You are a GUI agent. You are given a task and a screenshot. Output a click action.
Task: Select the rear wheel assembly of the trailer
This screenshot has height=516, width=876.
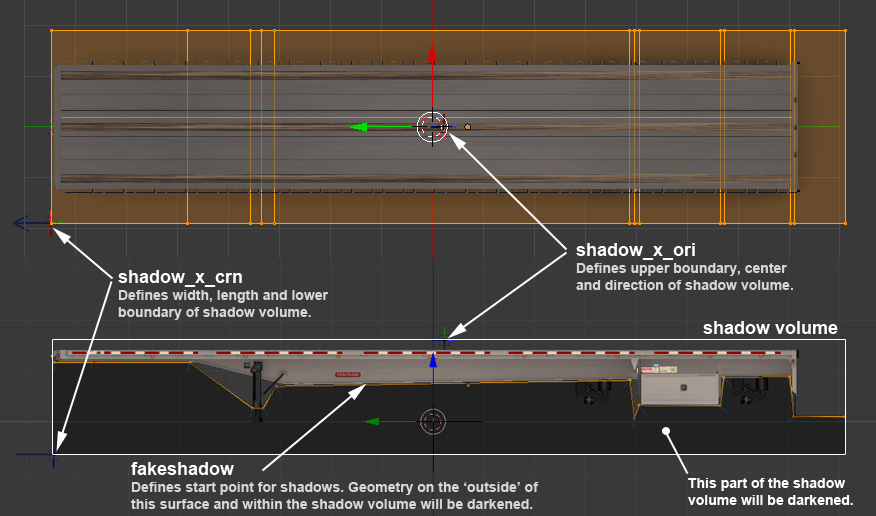coord(745,392)
